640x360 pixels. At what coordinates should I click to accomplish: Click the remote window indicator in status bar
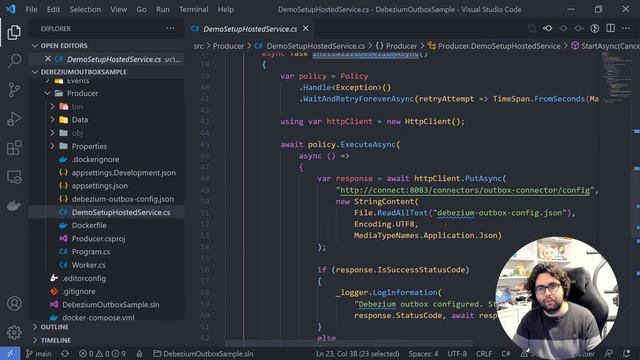click(10, 353)
